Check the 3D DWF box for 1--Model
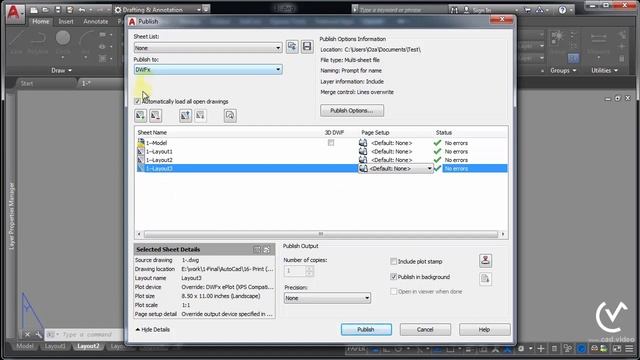 point(331,143)
